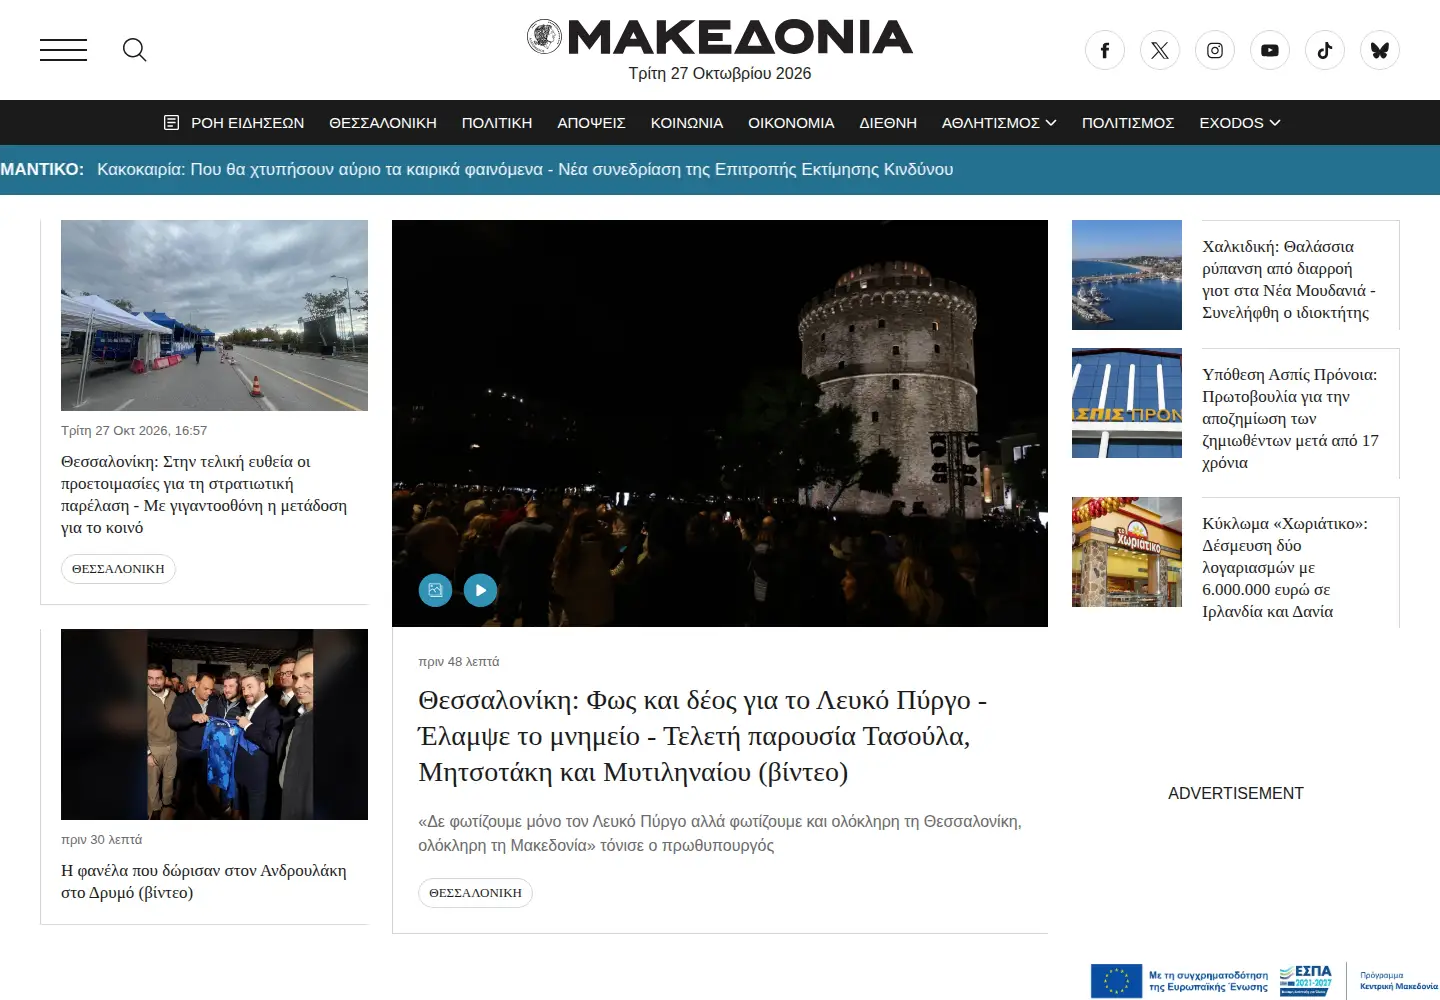1440x1000 pixels.
Task: Open the Facebook page icon
Action: (x=1105, y=50)
